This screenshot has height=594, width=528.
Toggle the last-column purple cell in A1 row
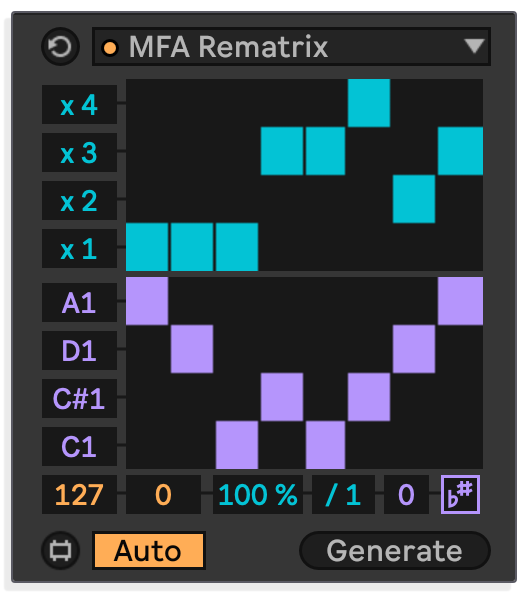point(460,301)
